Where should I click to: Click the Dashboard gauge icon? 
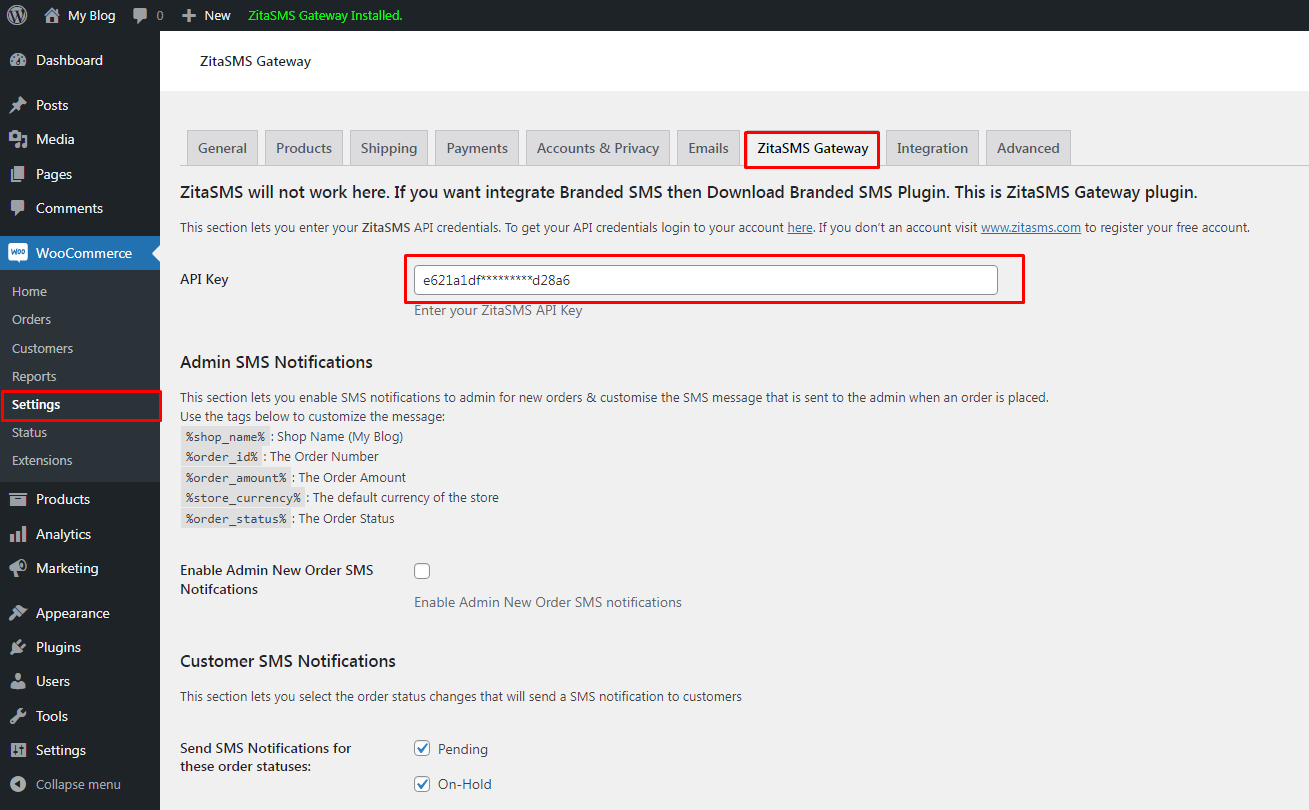pyautogui.click(x=18, y=60)
